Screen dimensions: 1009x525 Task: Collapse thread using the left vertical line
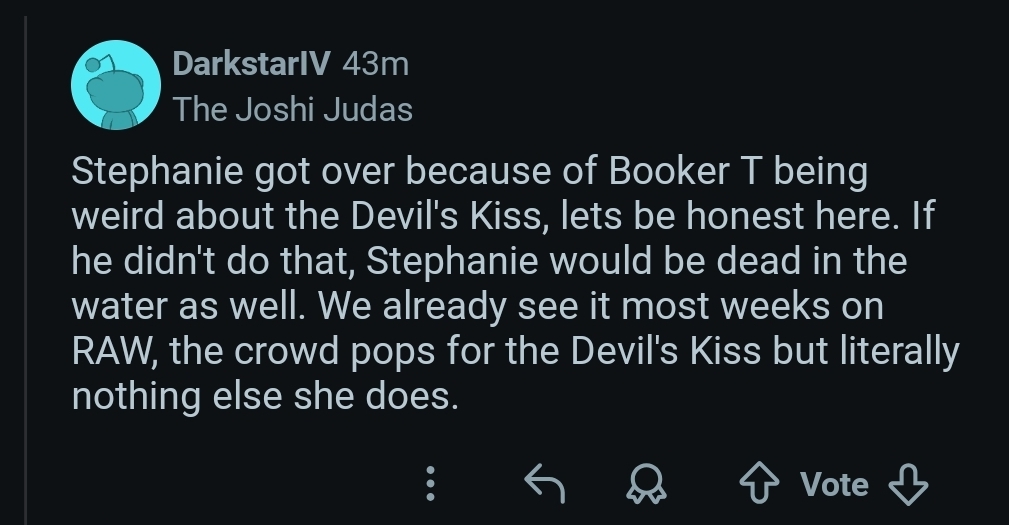26,270
